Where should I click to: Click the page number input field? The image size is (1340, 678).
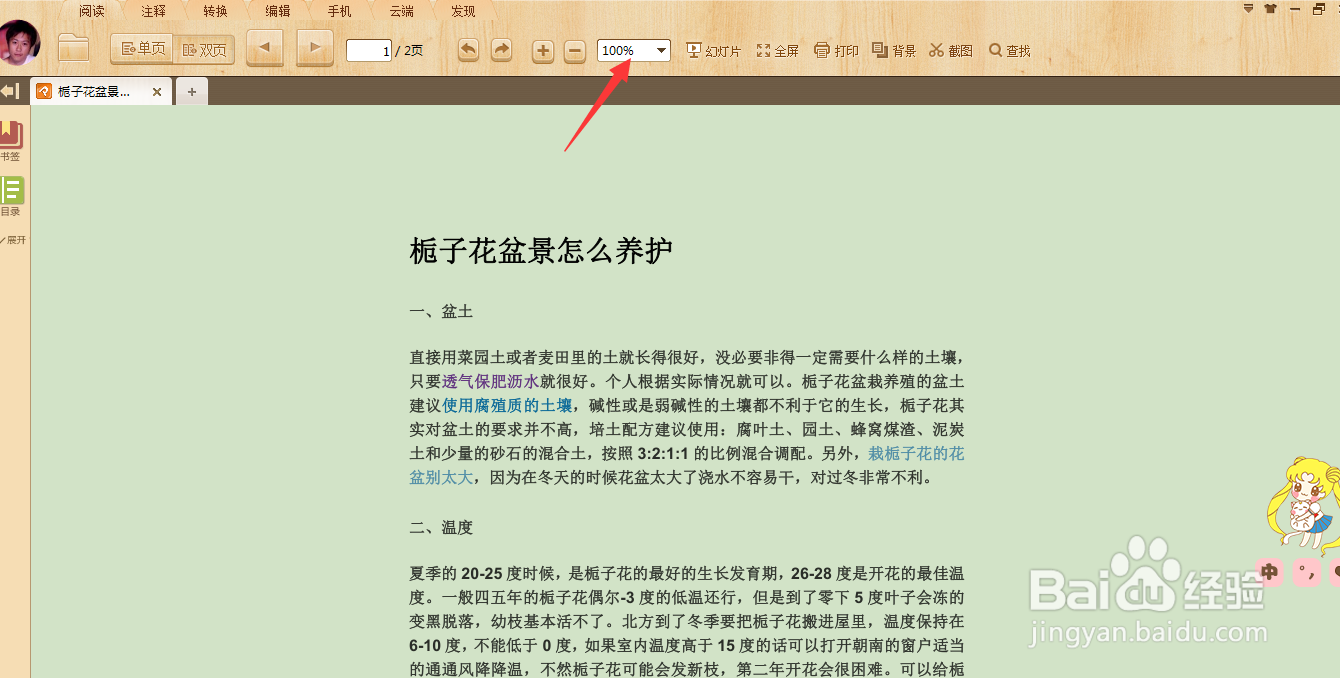367,49
